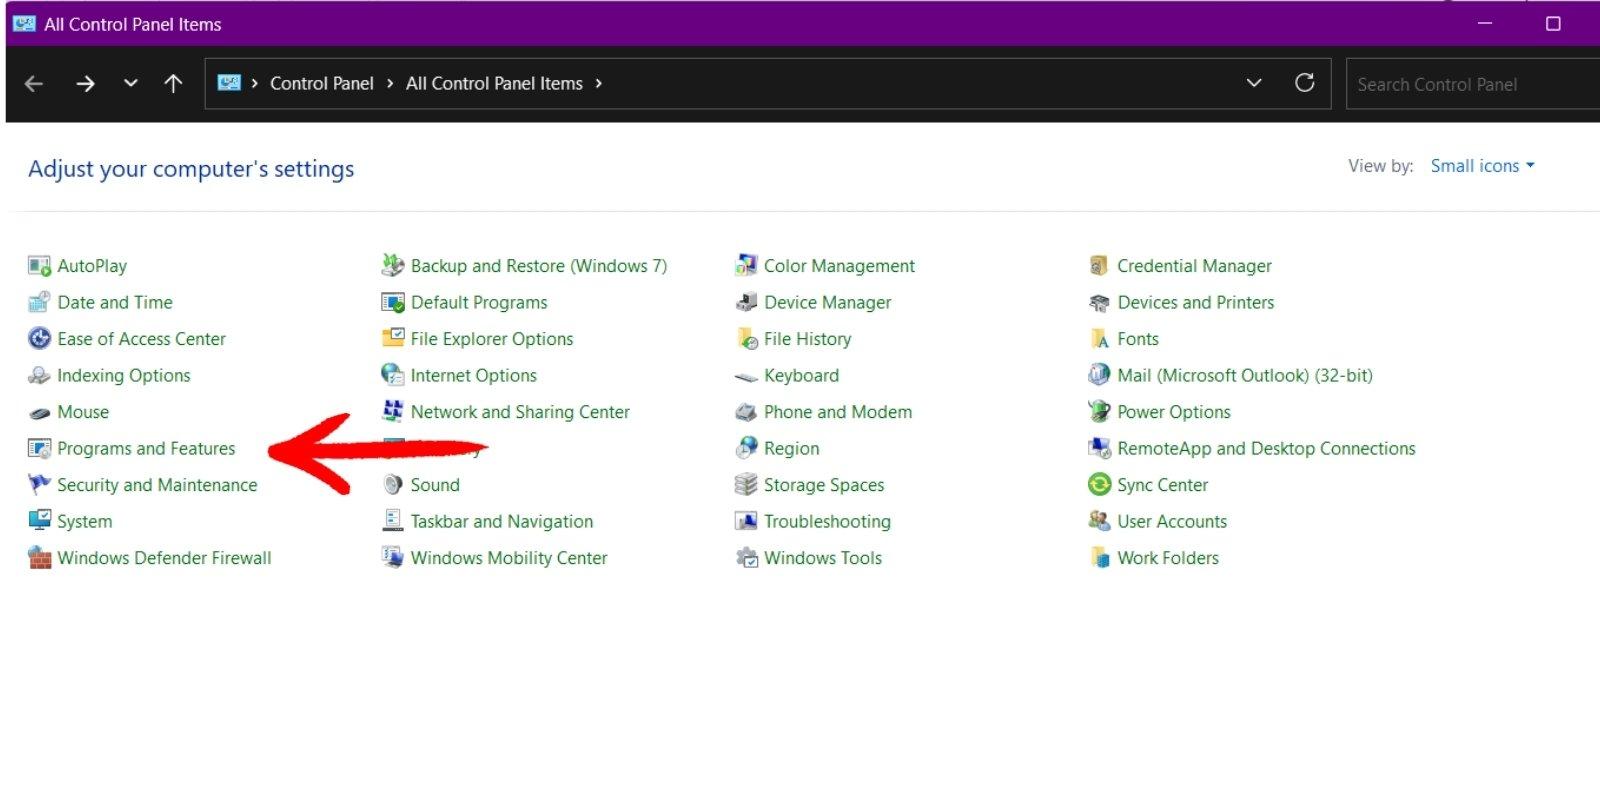The image size is (1600, 800).
Task: Click the Network and Sharing Center icon
Action: (x=393, y=412)
